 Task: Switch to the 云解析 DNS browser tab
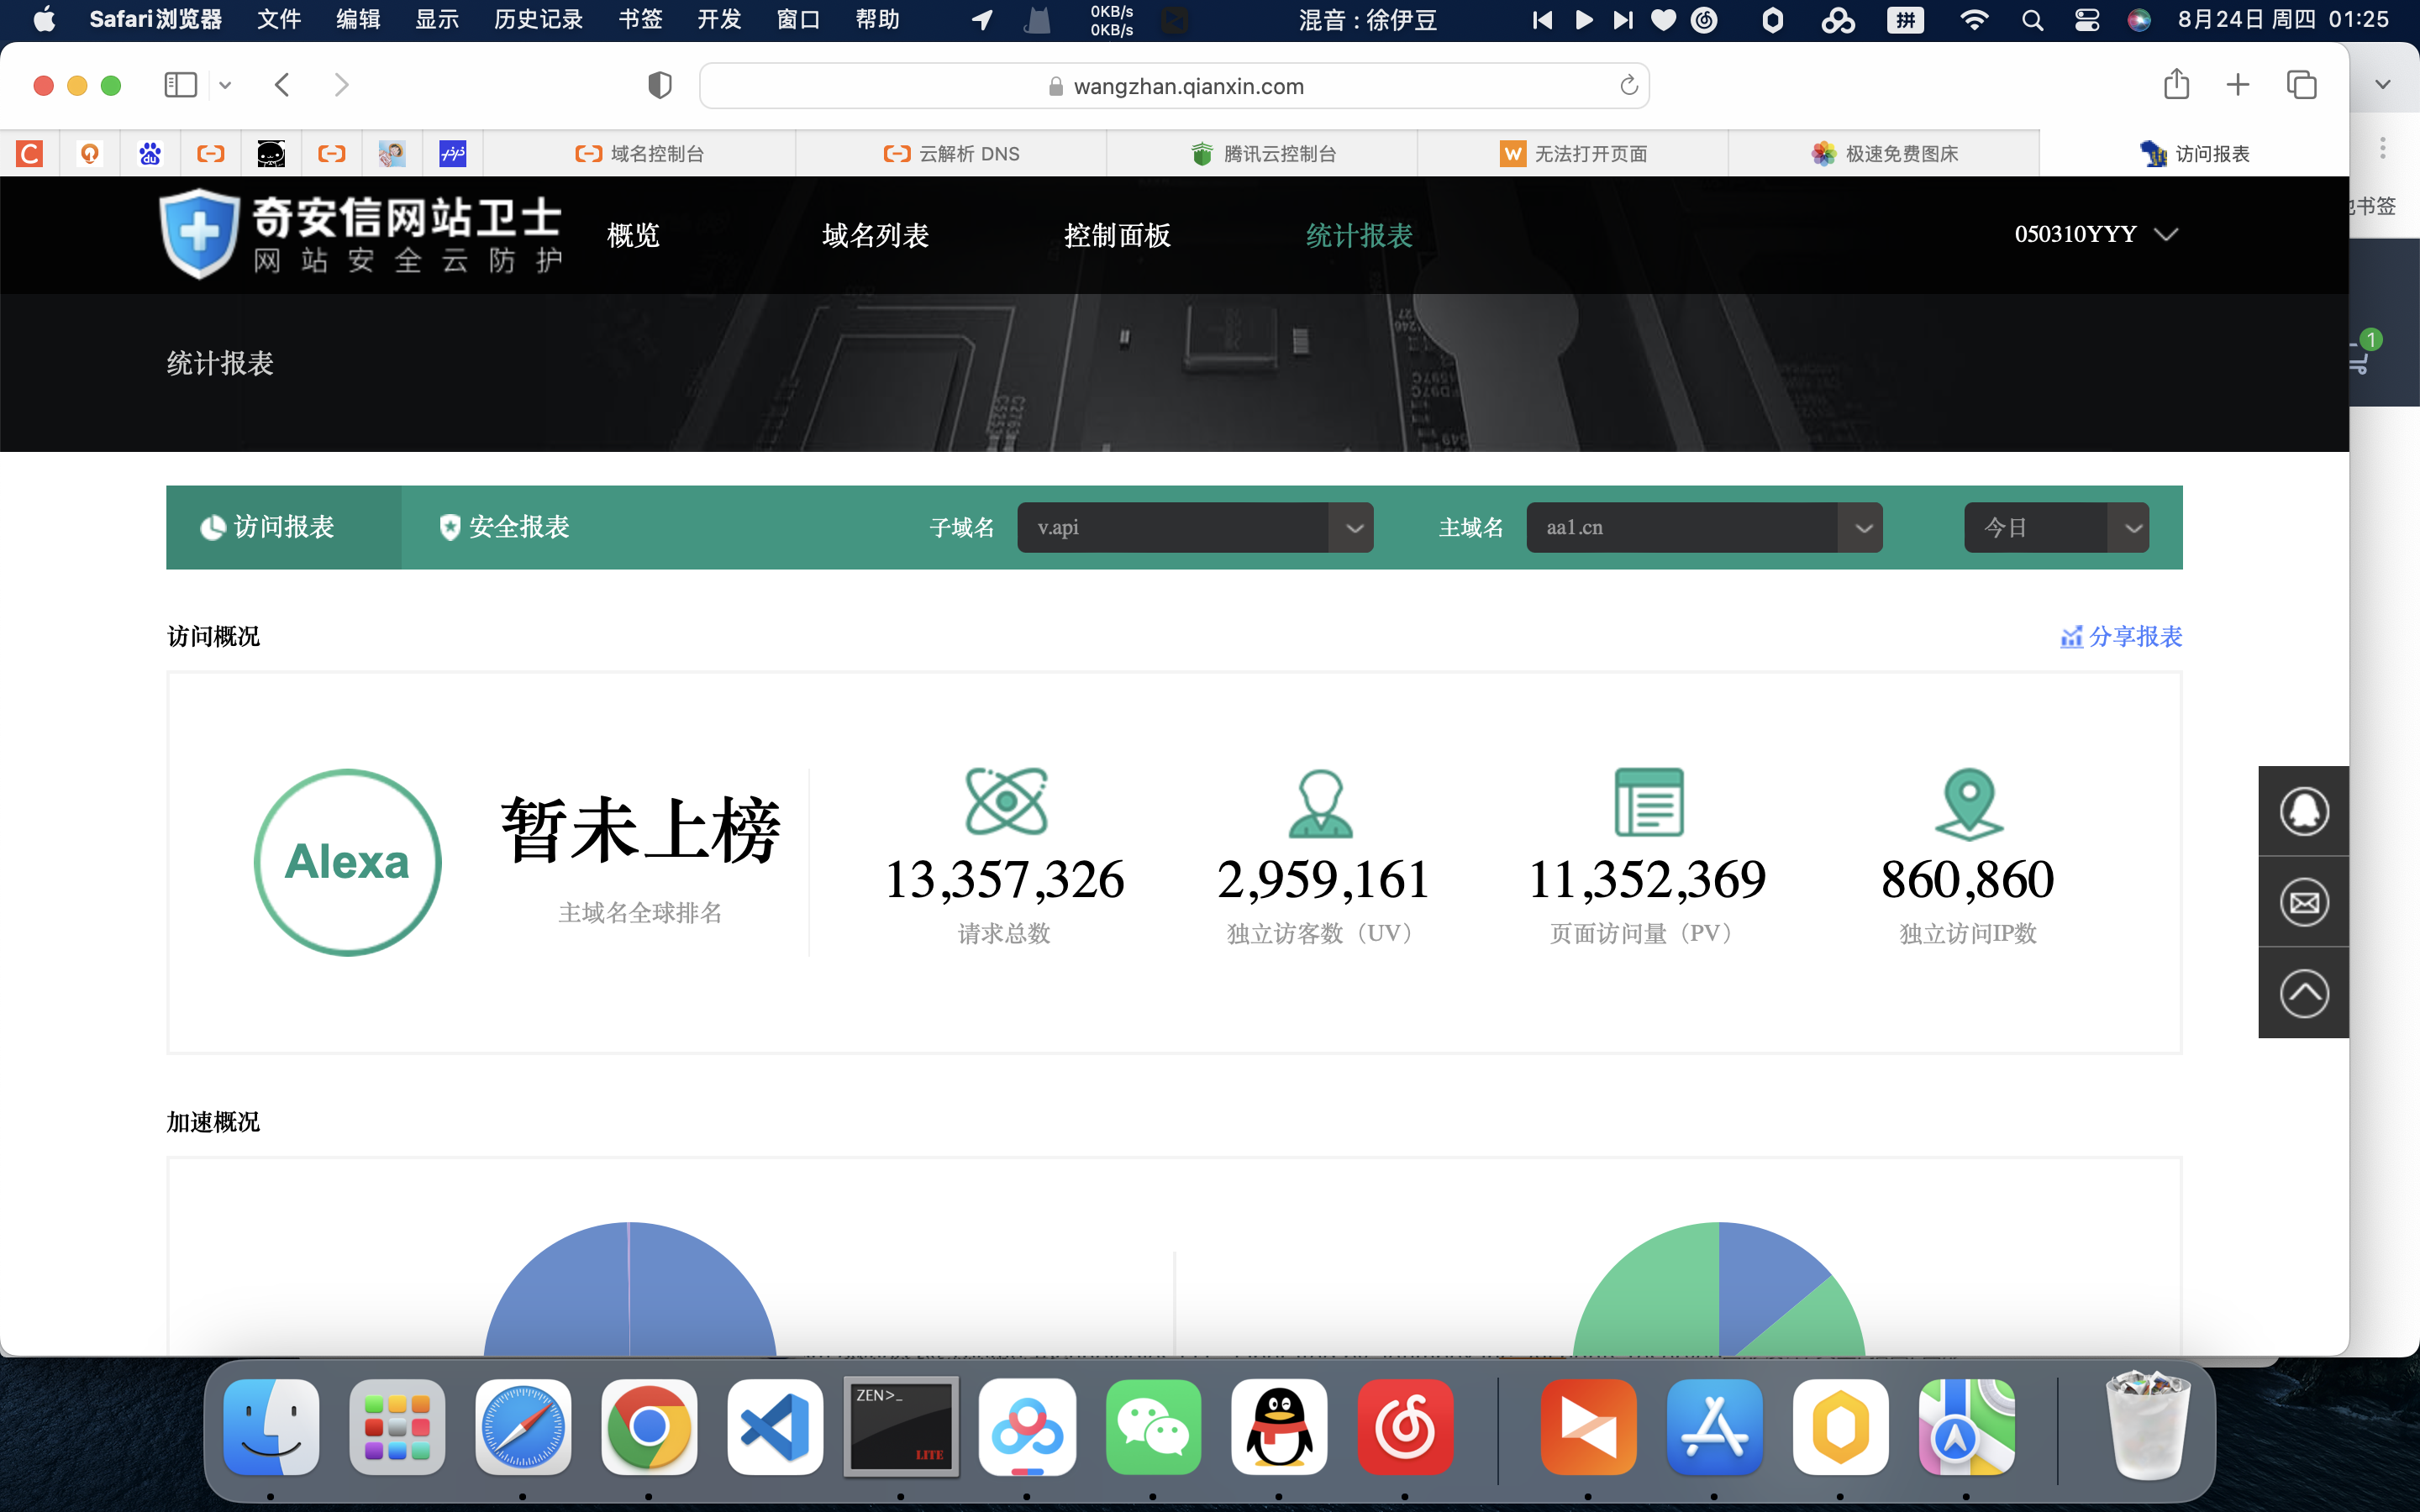(951, 154)
